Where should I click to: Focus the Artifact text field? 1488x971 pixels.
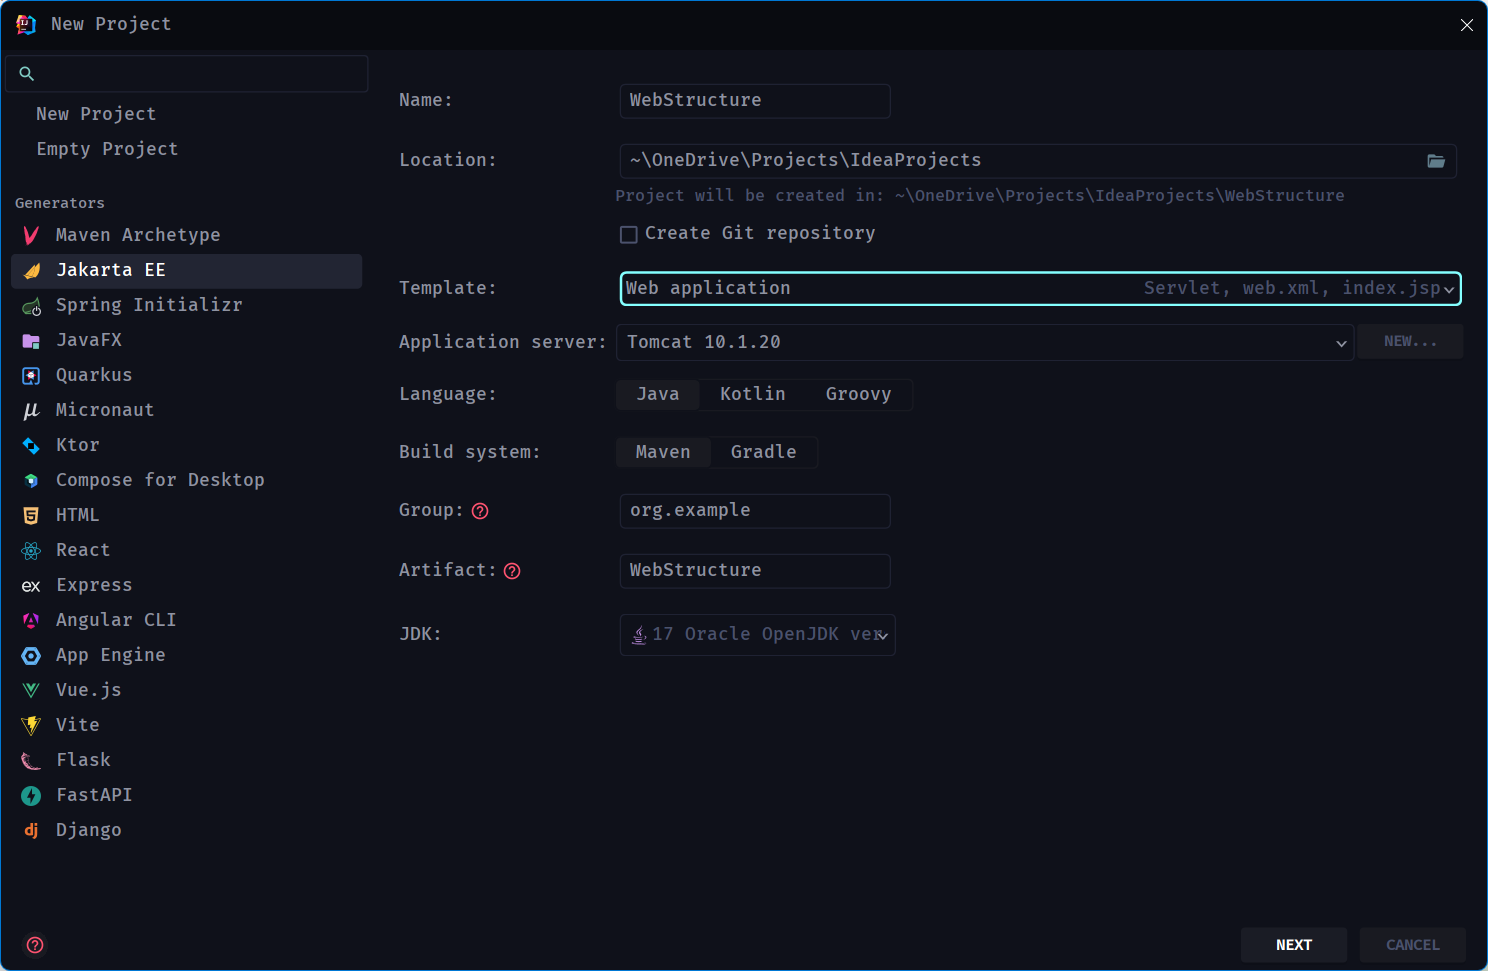755,571
